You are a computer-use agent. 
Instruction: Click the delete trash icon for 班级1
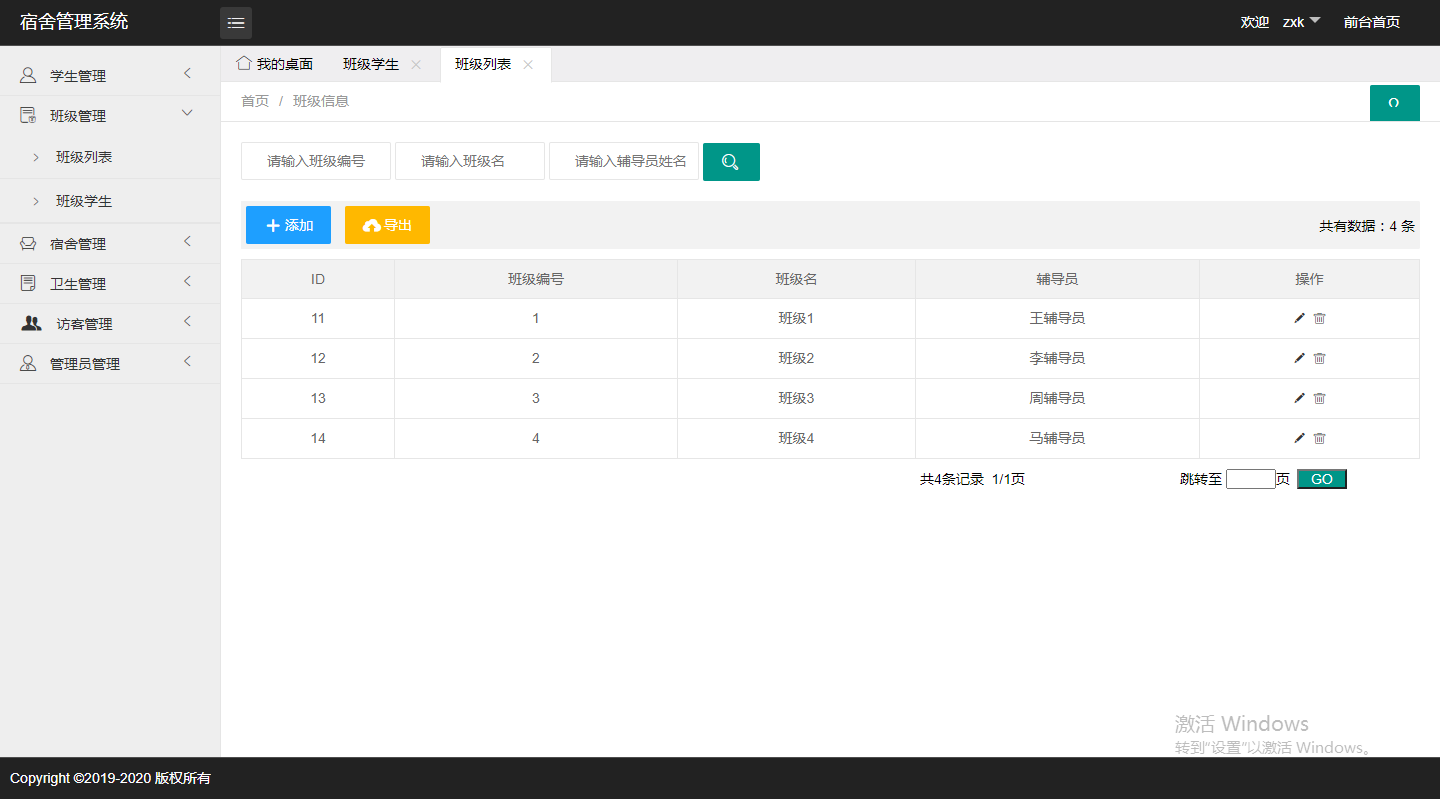(x=1319, y=318)
